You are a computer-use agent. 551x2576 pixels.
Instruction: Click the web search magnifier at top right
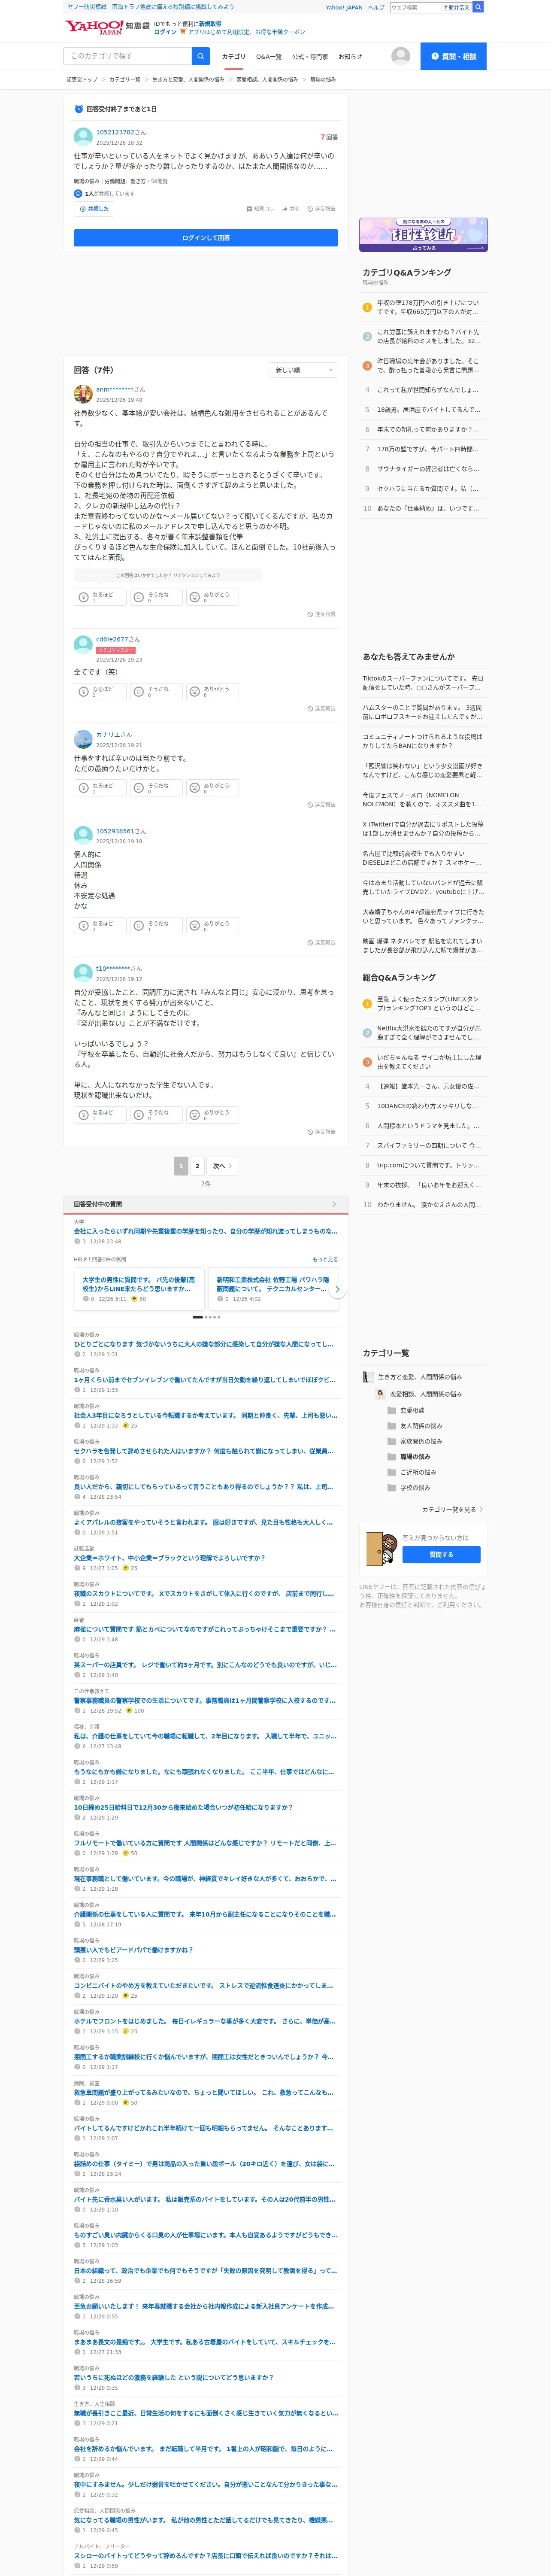(478, 7)
